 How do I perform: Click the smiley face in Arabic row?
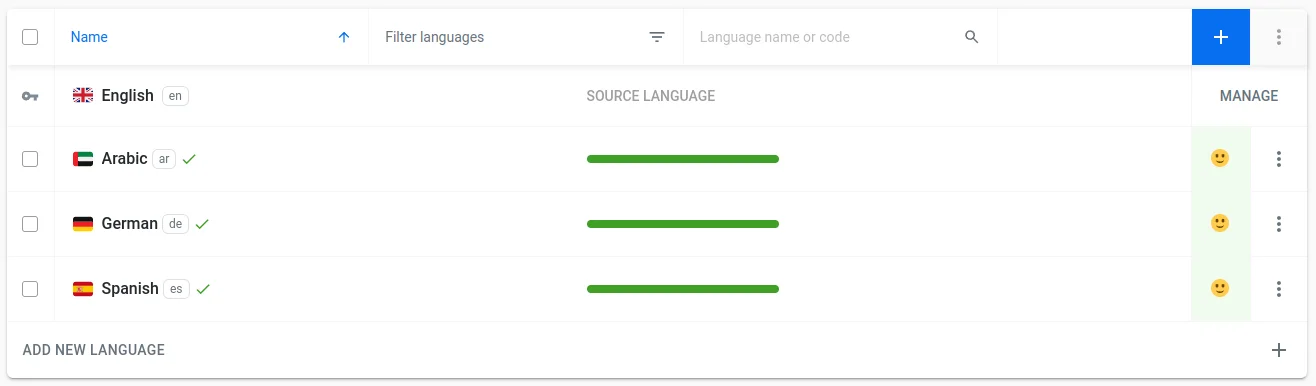tap(1220, 158)
